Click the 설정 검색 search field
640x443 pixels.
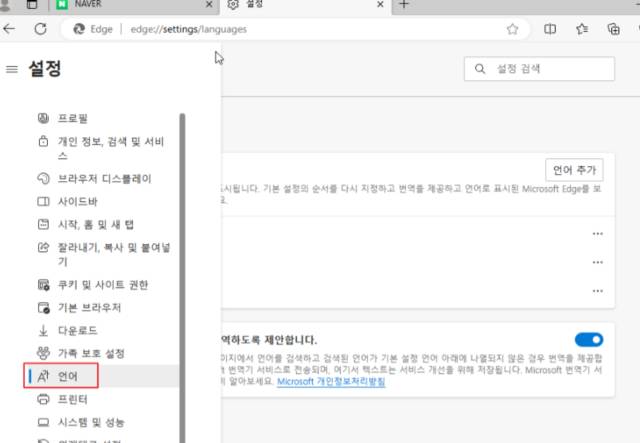point(539,69)
